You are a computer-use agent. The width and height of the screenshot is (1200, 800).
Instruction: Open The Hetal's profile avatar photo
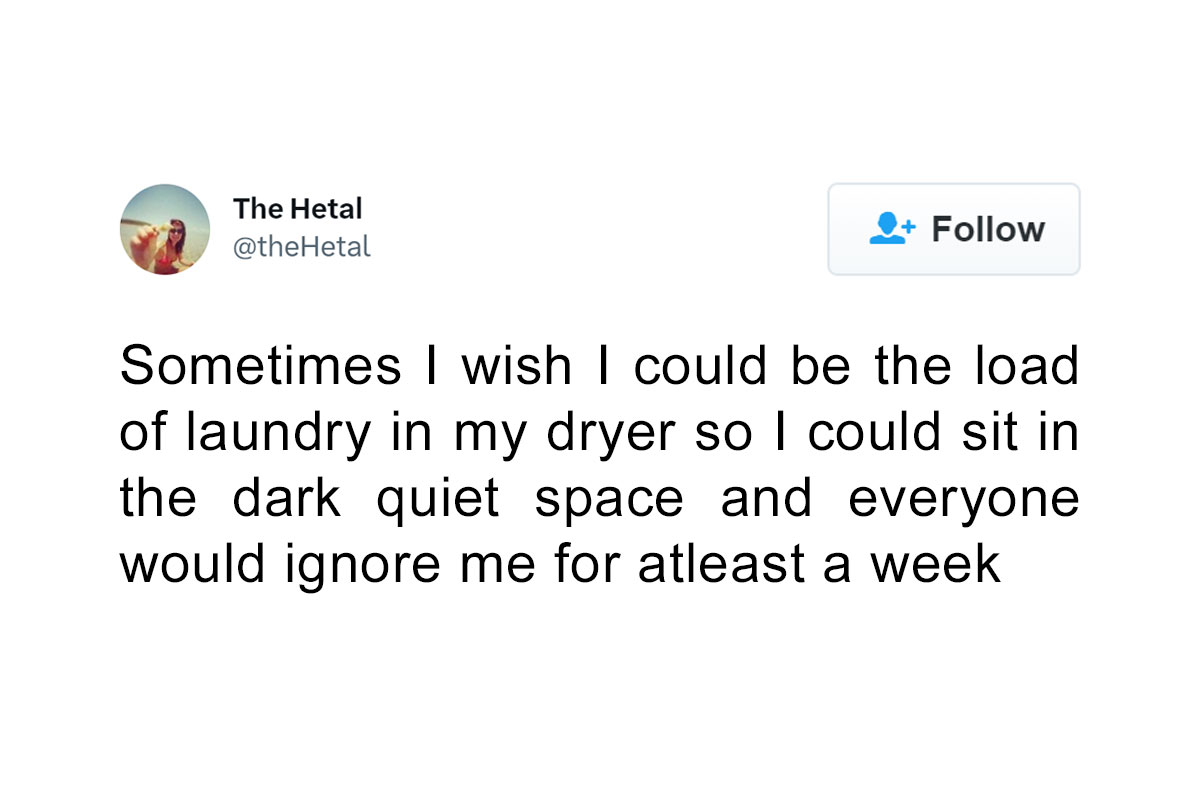coord(165,229)
